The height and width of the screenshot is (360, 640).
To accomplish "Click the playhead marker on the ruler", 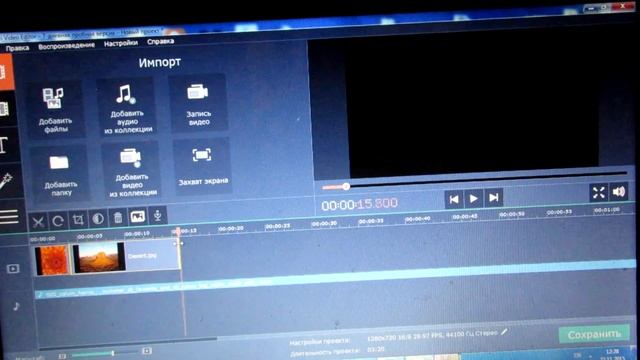I will tap(178, 231).
